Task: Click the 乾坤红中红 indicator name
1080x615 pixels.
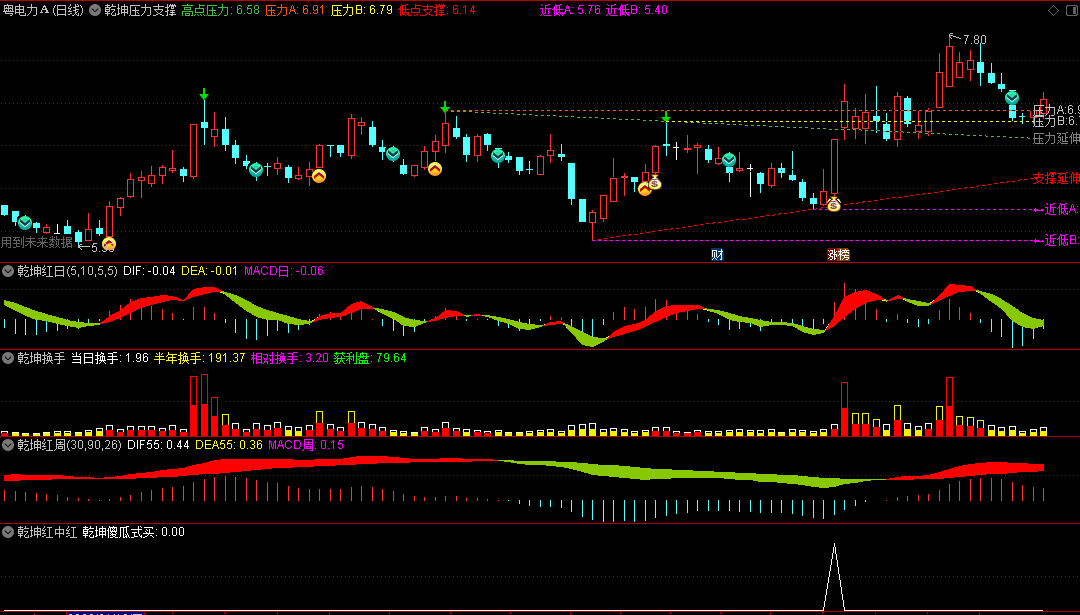Action: pyautogui.click(x=47, y=532)
